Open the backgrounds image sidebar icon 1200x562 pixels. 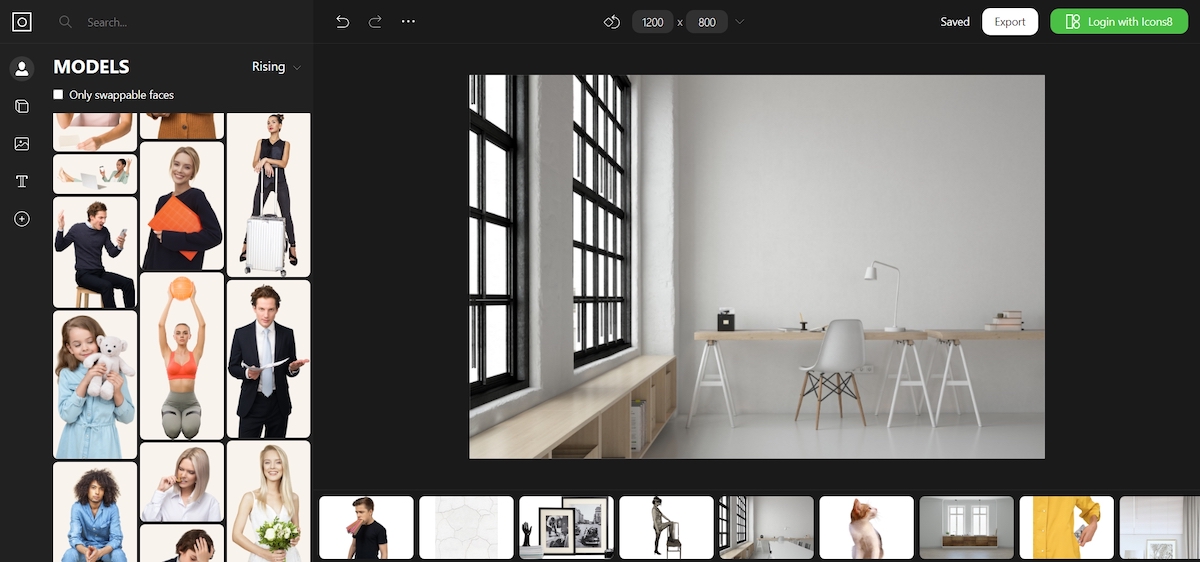(x=21, y=144)
